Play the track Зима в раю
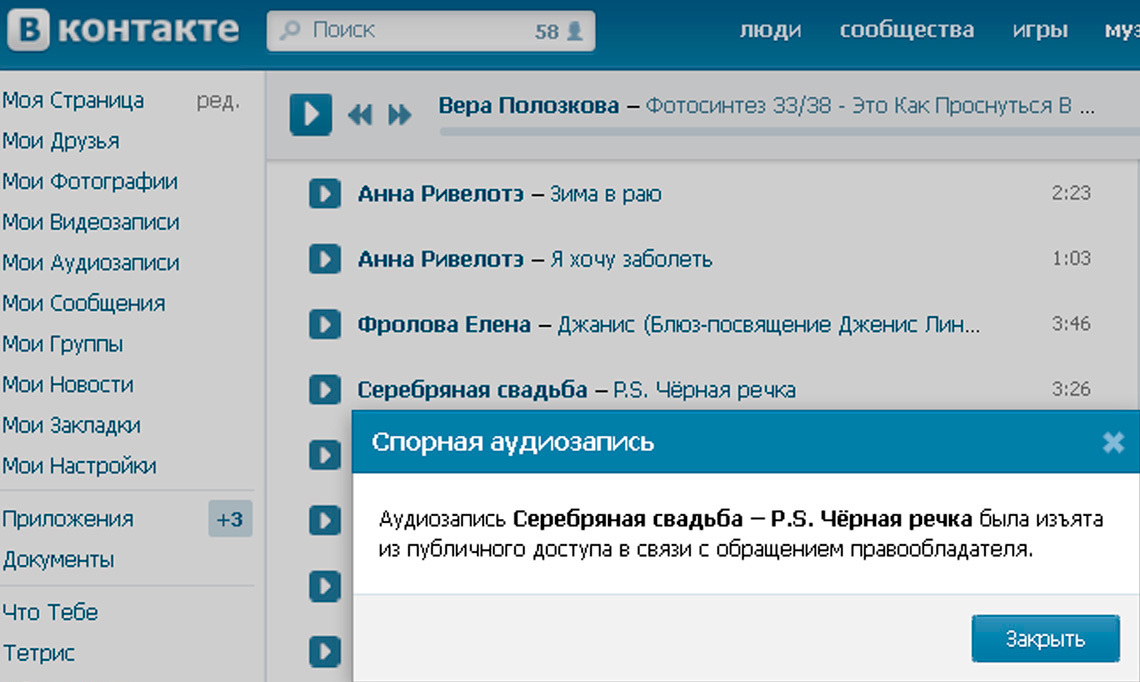Viewport: 1140px width, 682px height. (x=325, y=194)
